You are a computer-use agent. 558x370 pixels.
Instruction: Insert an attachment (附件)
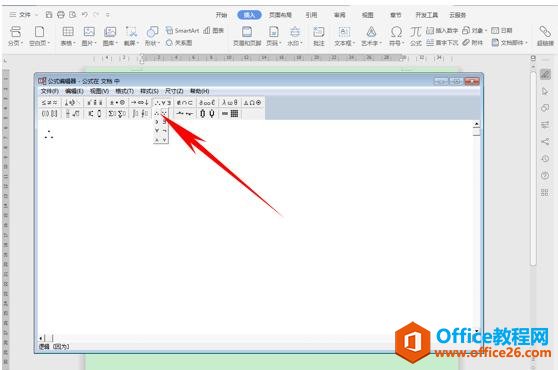pos(473,43)
